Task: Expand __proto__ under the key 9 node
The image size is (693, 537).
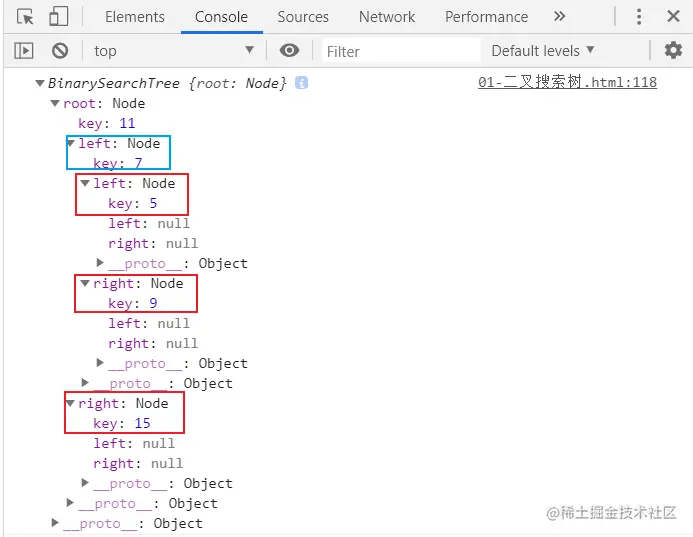Action: (100, 363)
